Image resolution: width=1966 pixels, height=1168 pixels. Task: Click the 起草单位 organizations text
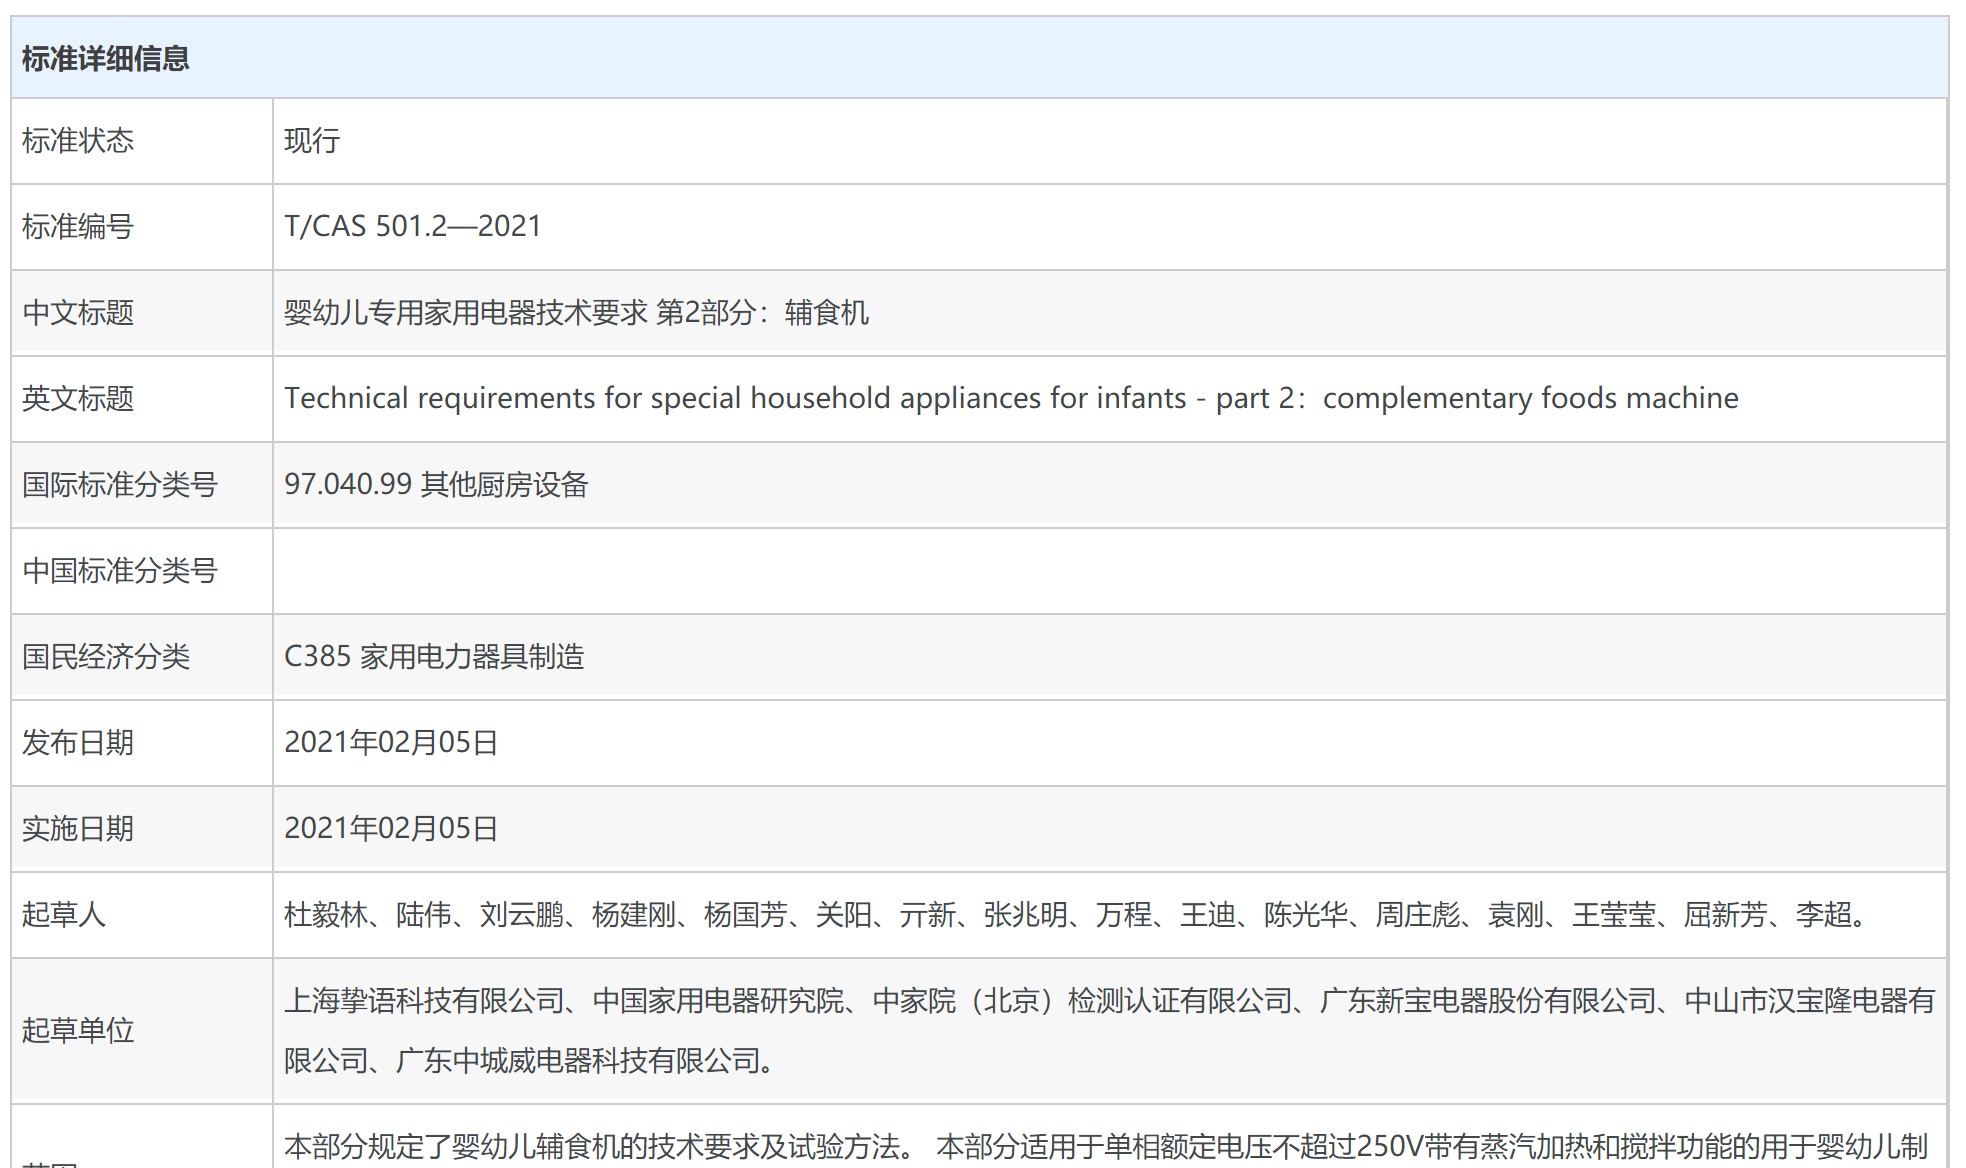1108,1030
